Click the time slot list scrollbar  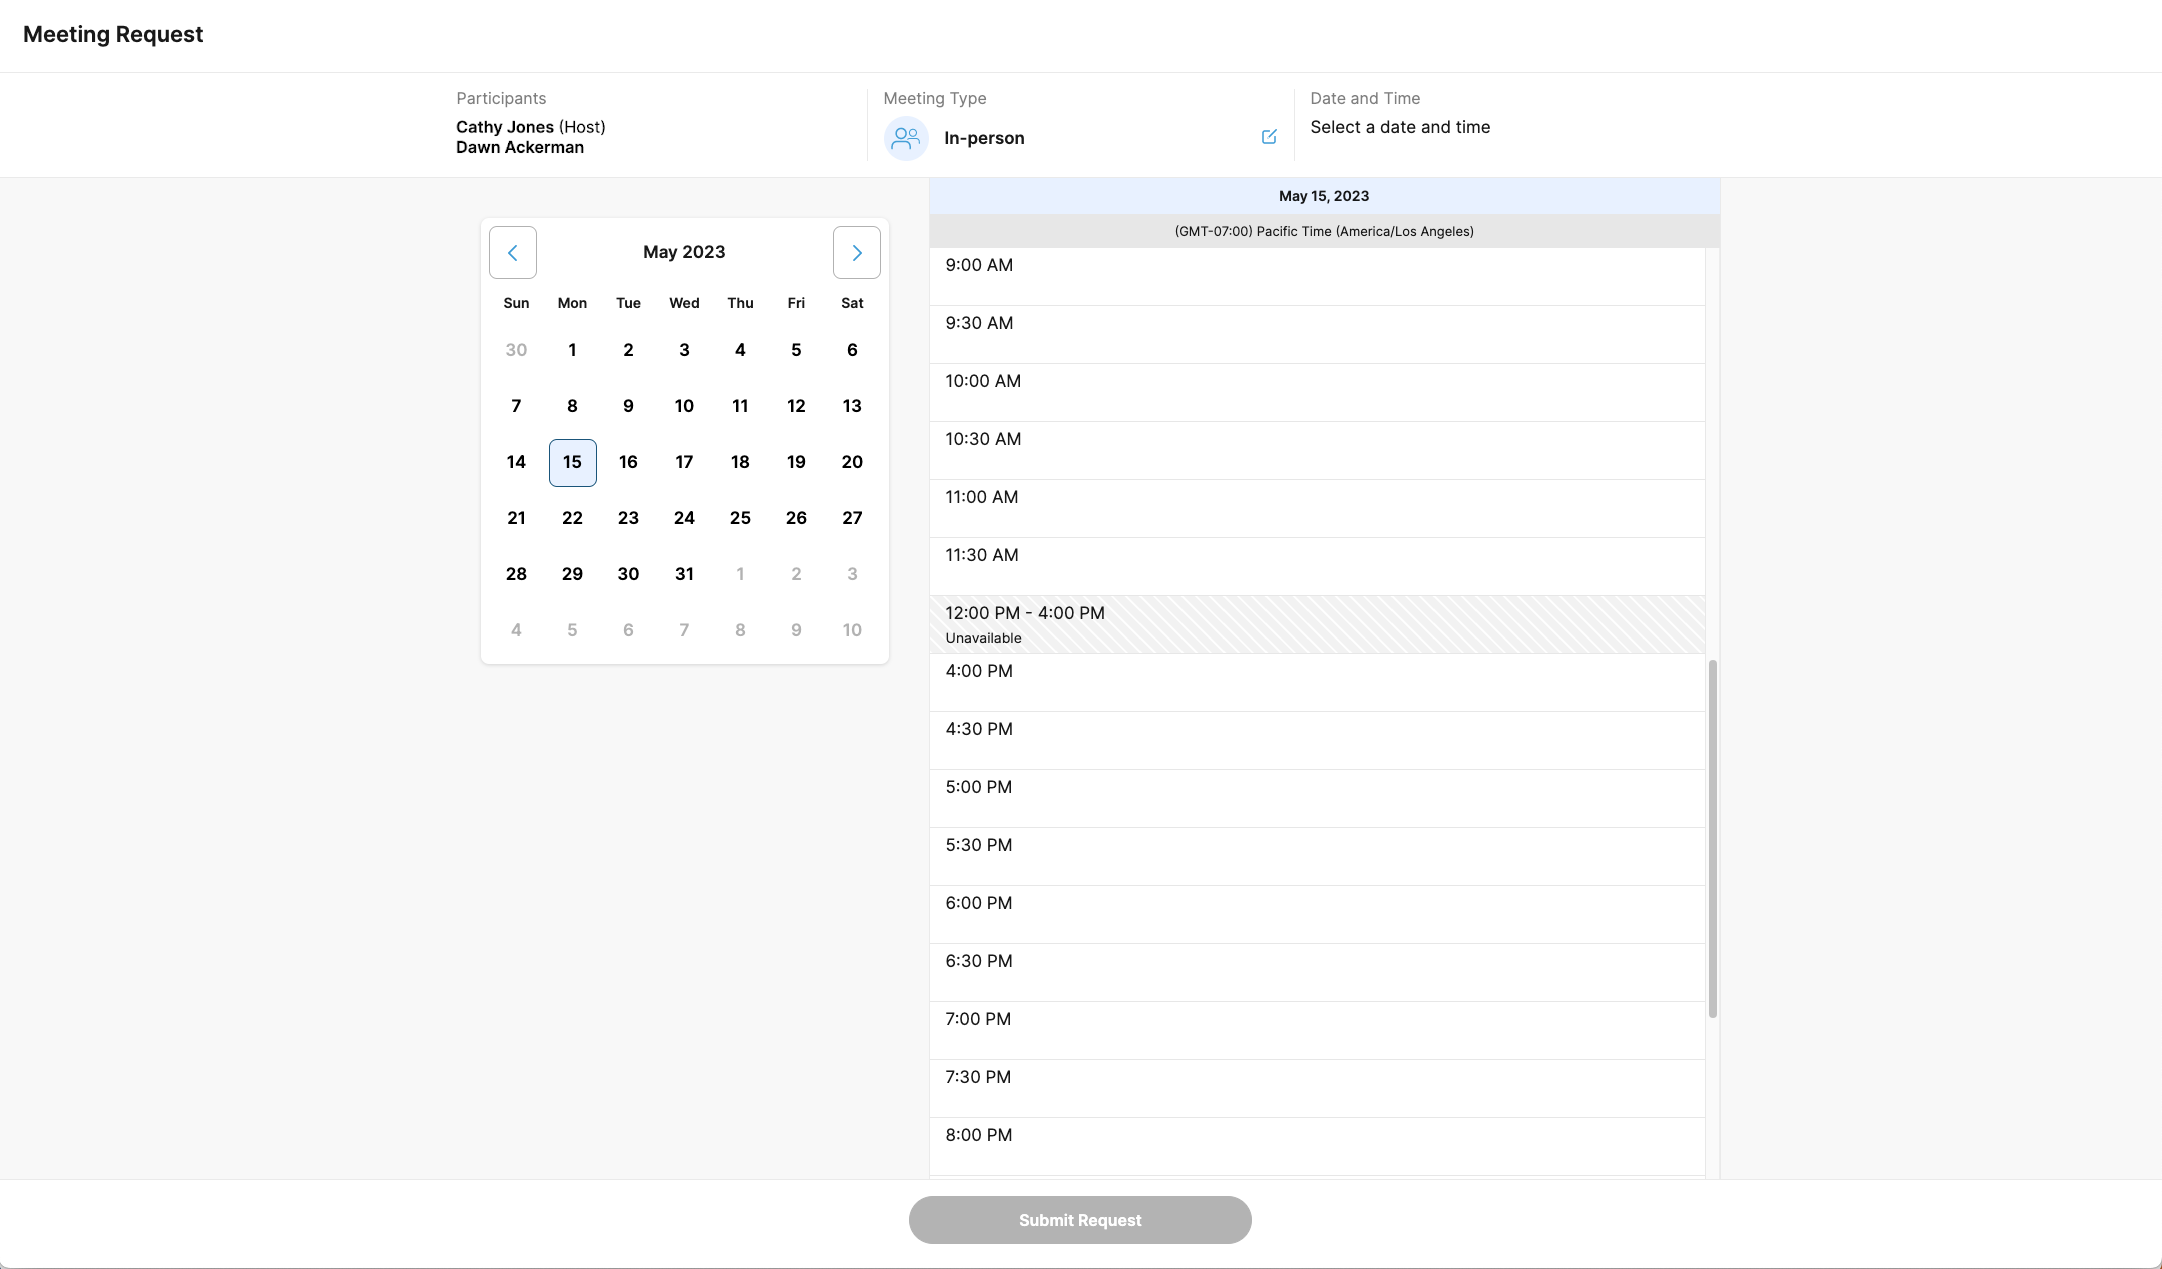pos(1712,838)
